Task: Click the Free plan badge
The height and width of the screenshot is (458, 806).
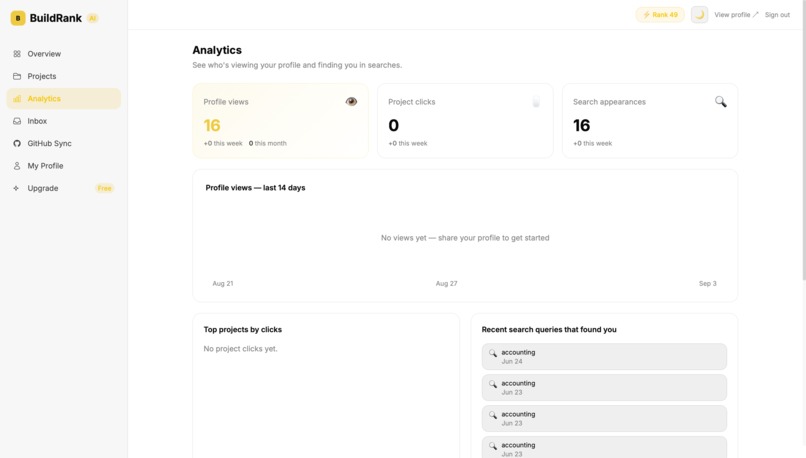Action: pyautogui.click(x=104, y=188)
